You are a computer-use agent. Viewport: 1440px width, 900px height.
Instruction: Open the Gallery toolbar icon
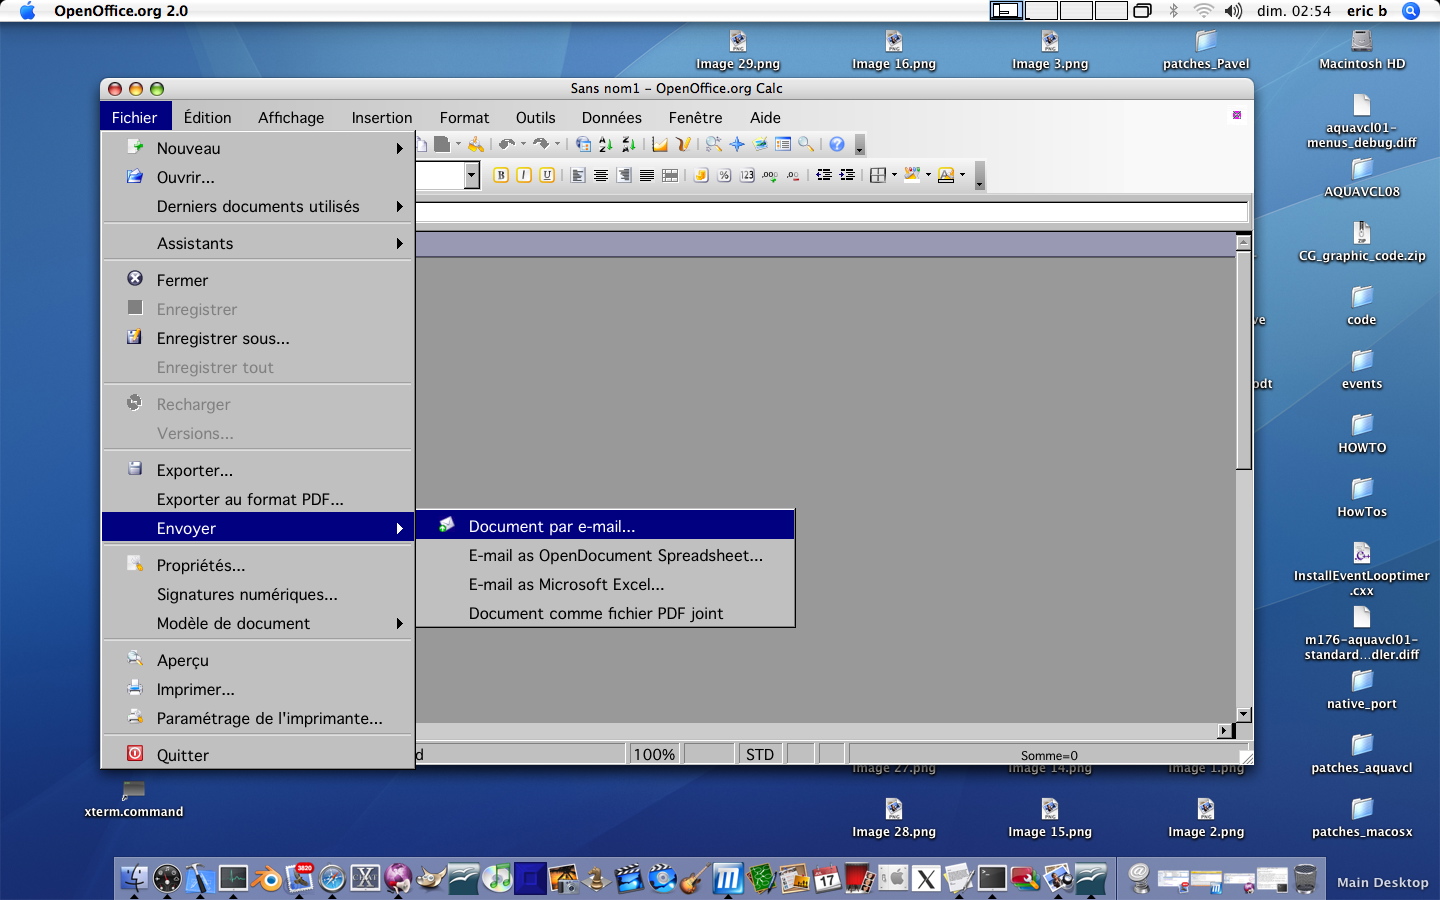coord(761,145)
